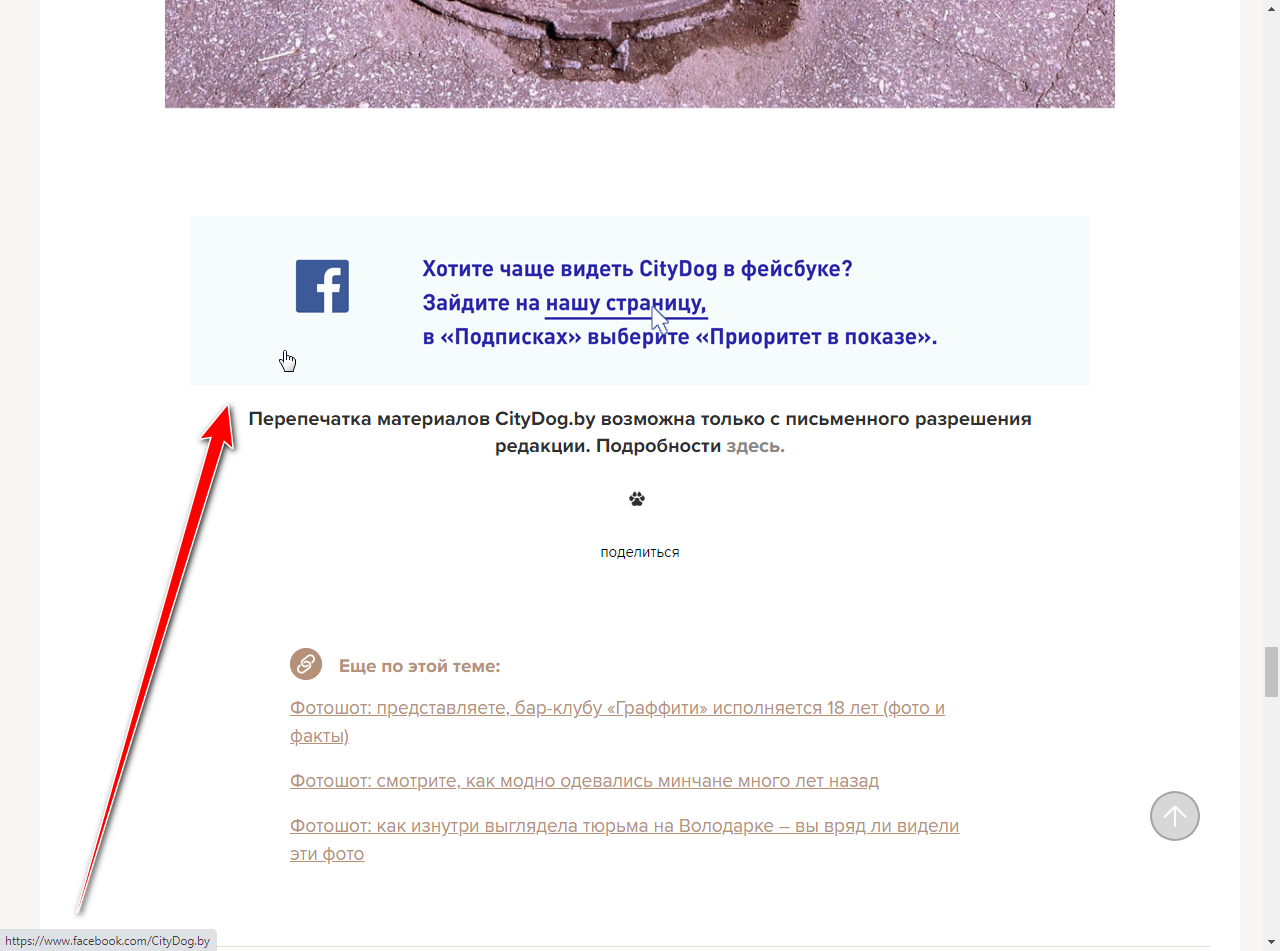Screen dimensions: 1280x951
Task: Open article about bar-club «Граффити» turning 18
Action: (617, 722)
